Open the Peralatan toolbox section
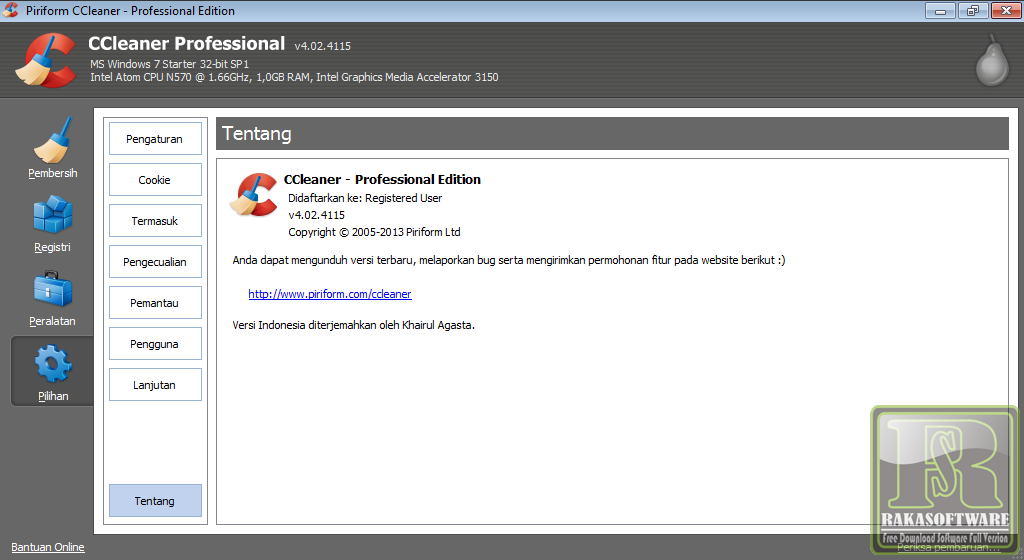 click(x=52, y=298)
